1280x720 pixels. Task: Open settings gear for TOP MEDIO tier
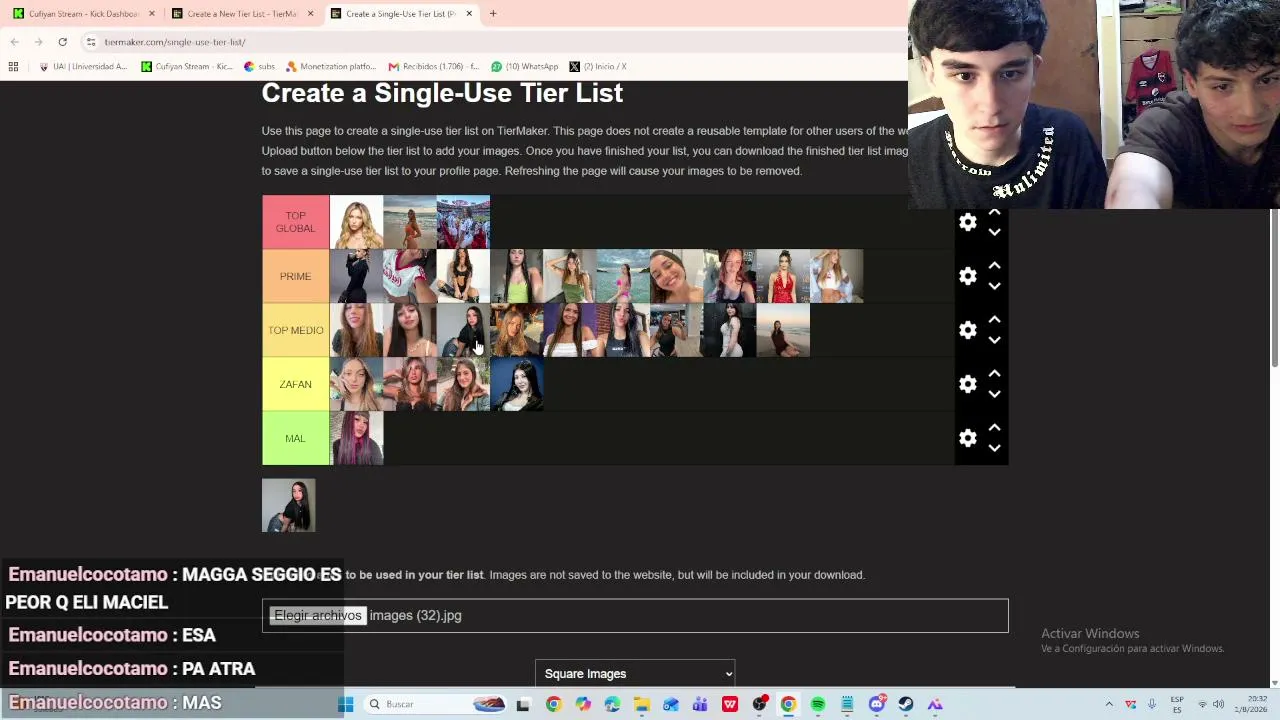(x=967, y=330)
